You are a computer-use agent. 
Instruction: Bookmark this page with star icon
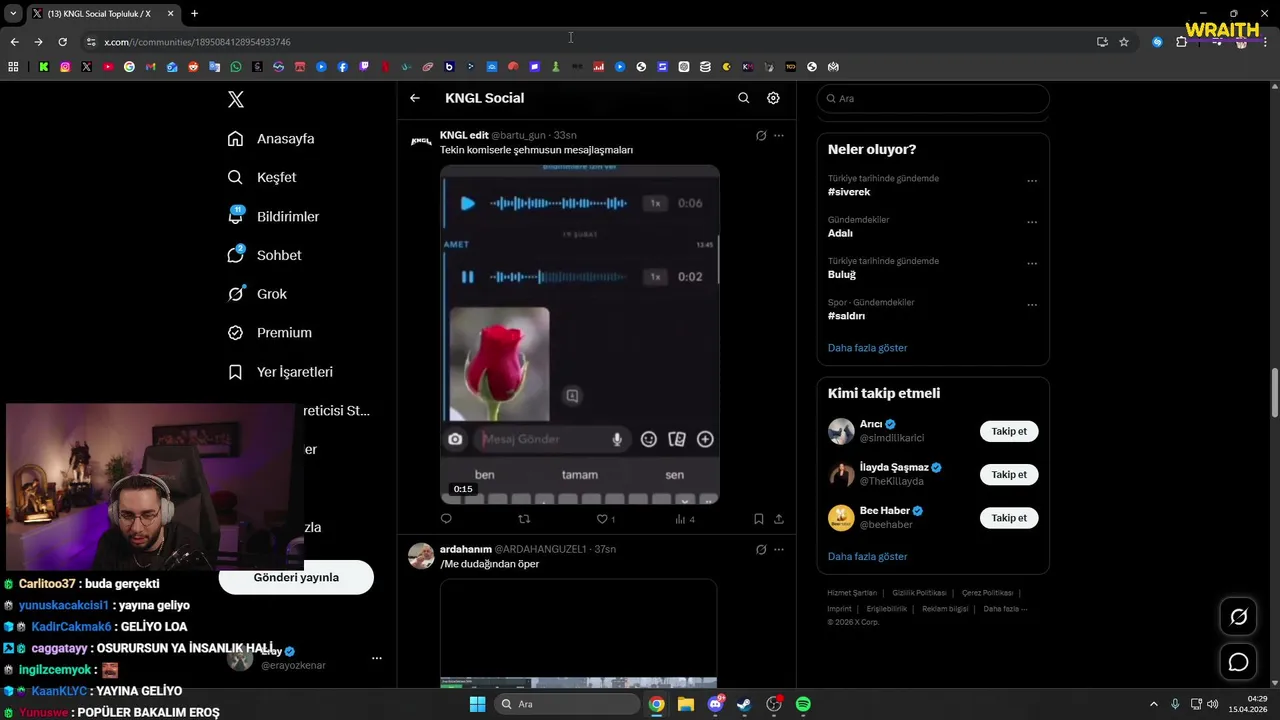click(1124, 42)
